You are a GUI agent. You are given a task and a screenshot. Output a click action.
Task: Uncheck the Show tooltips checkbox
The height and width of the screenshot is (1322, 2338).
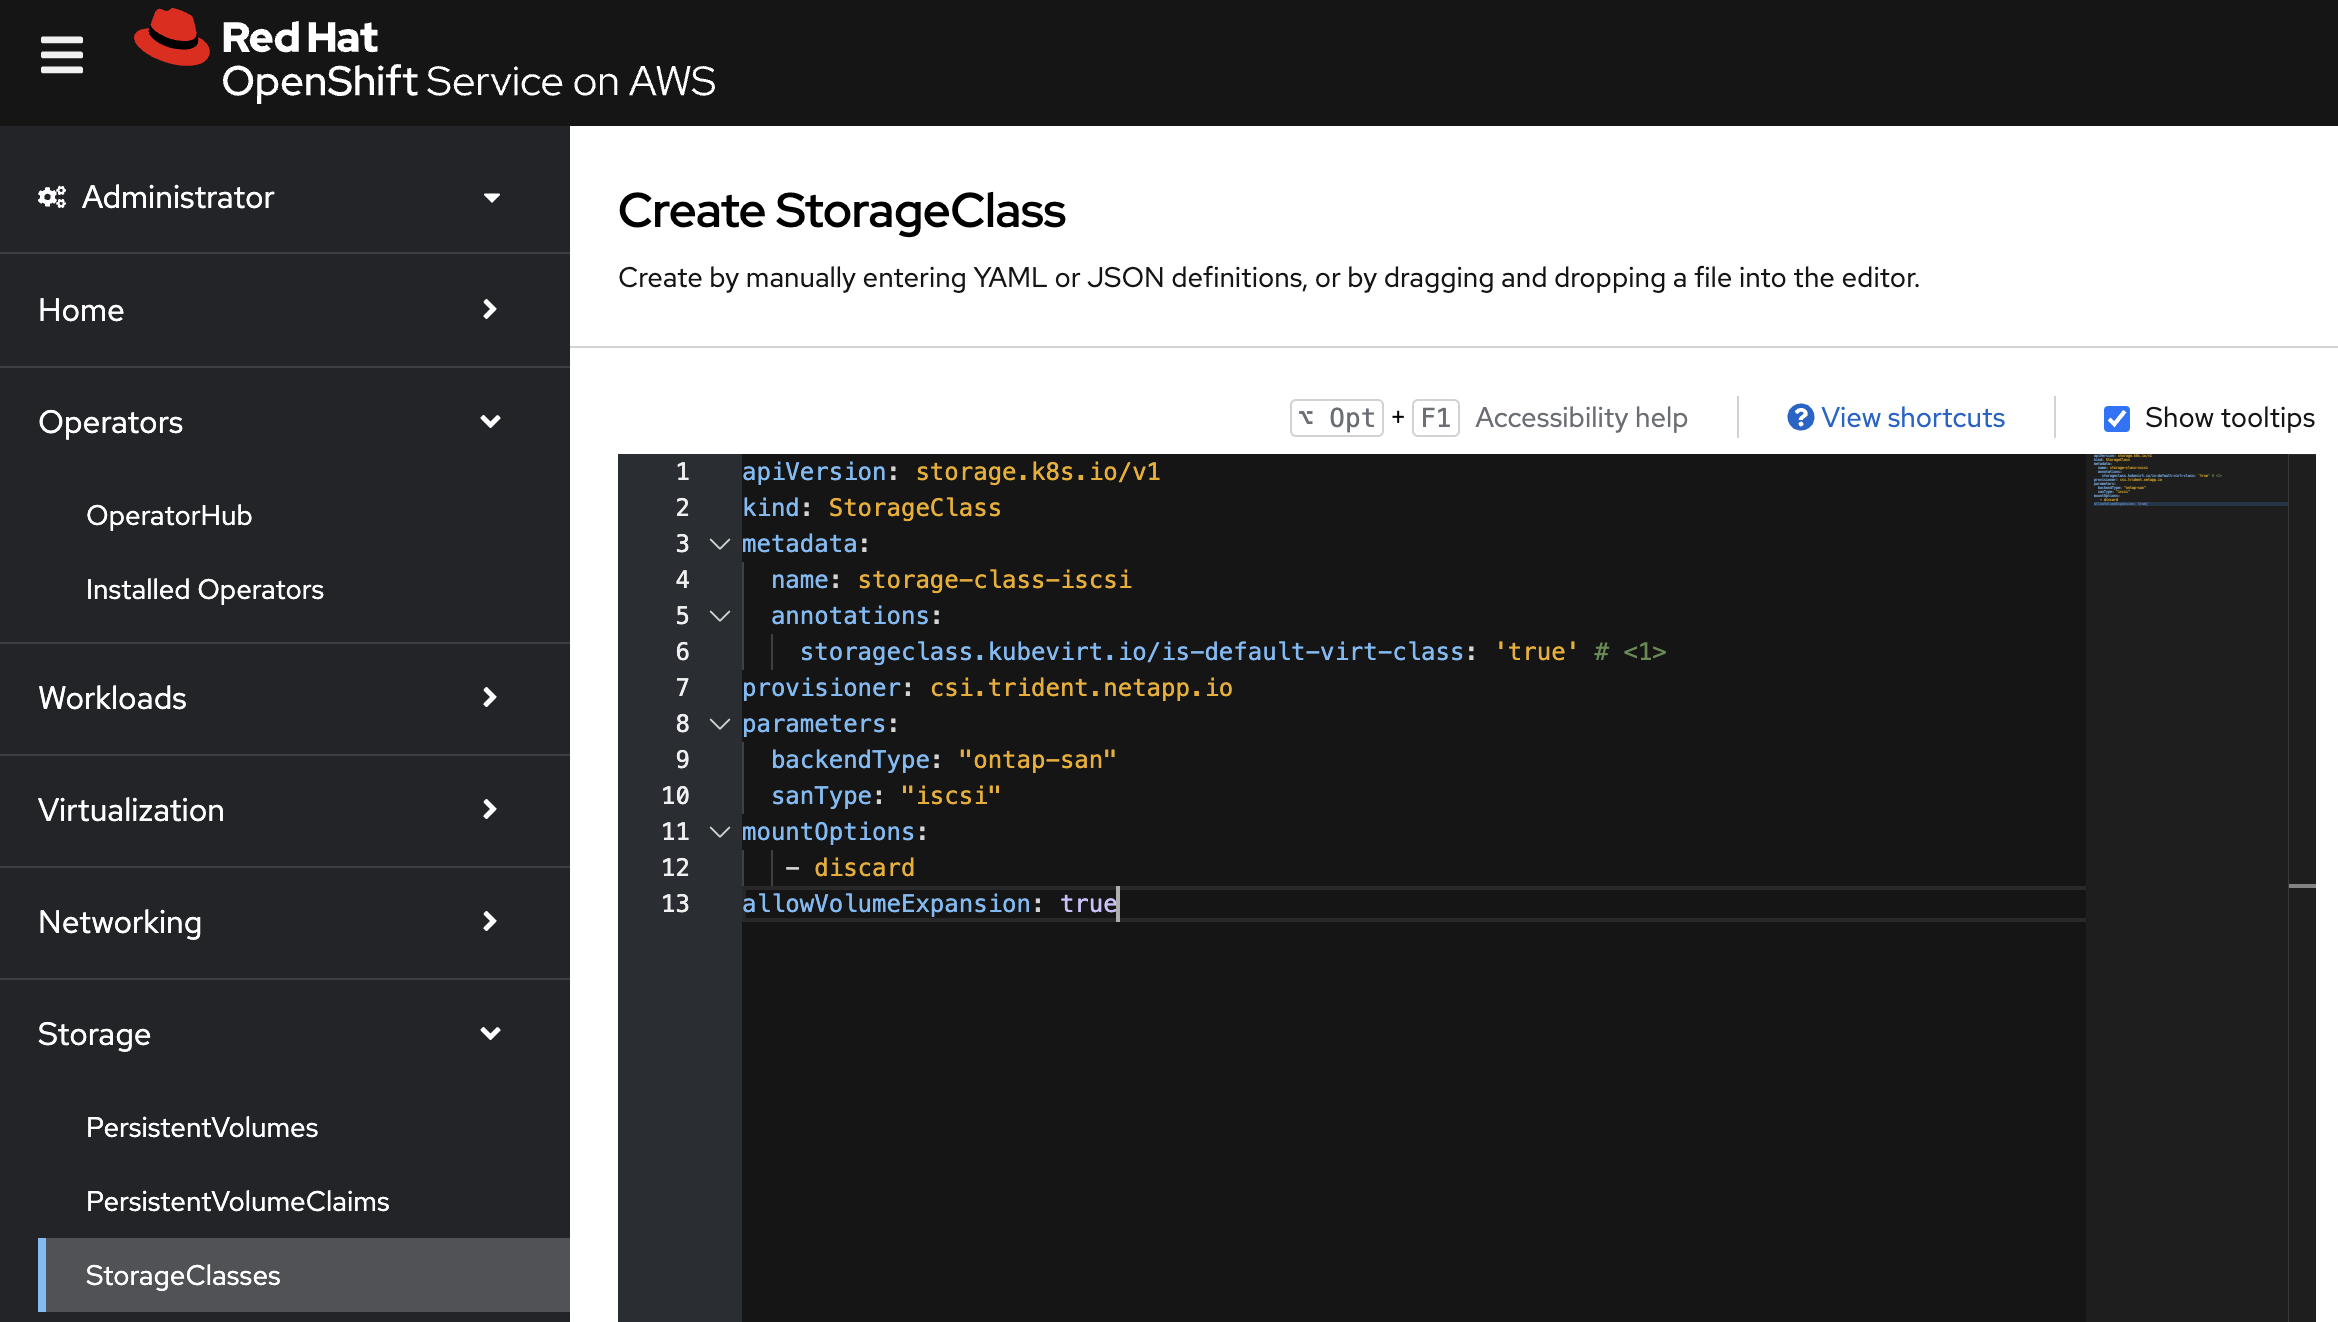pyautogui.click(x=2116, y=418)
